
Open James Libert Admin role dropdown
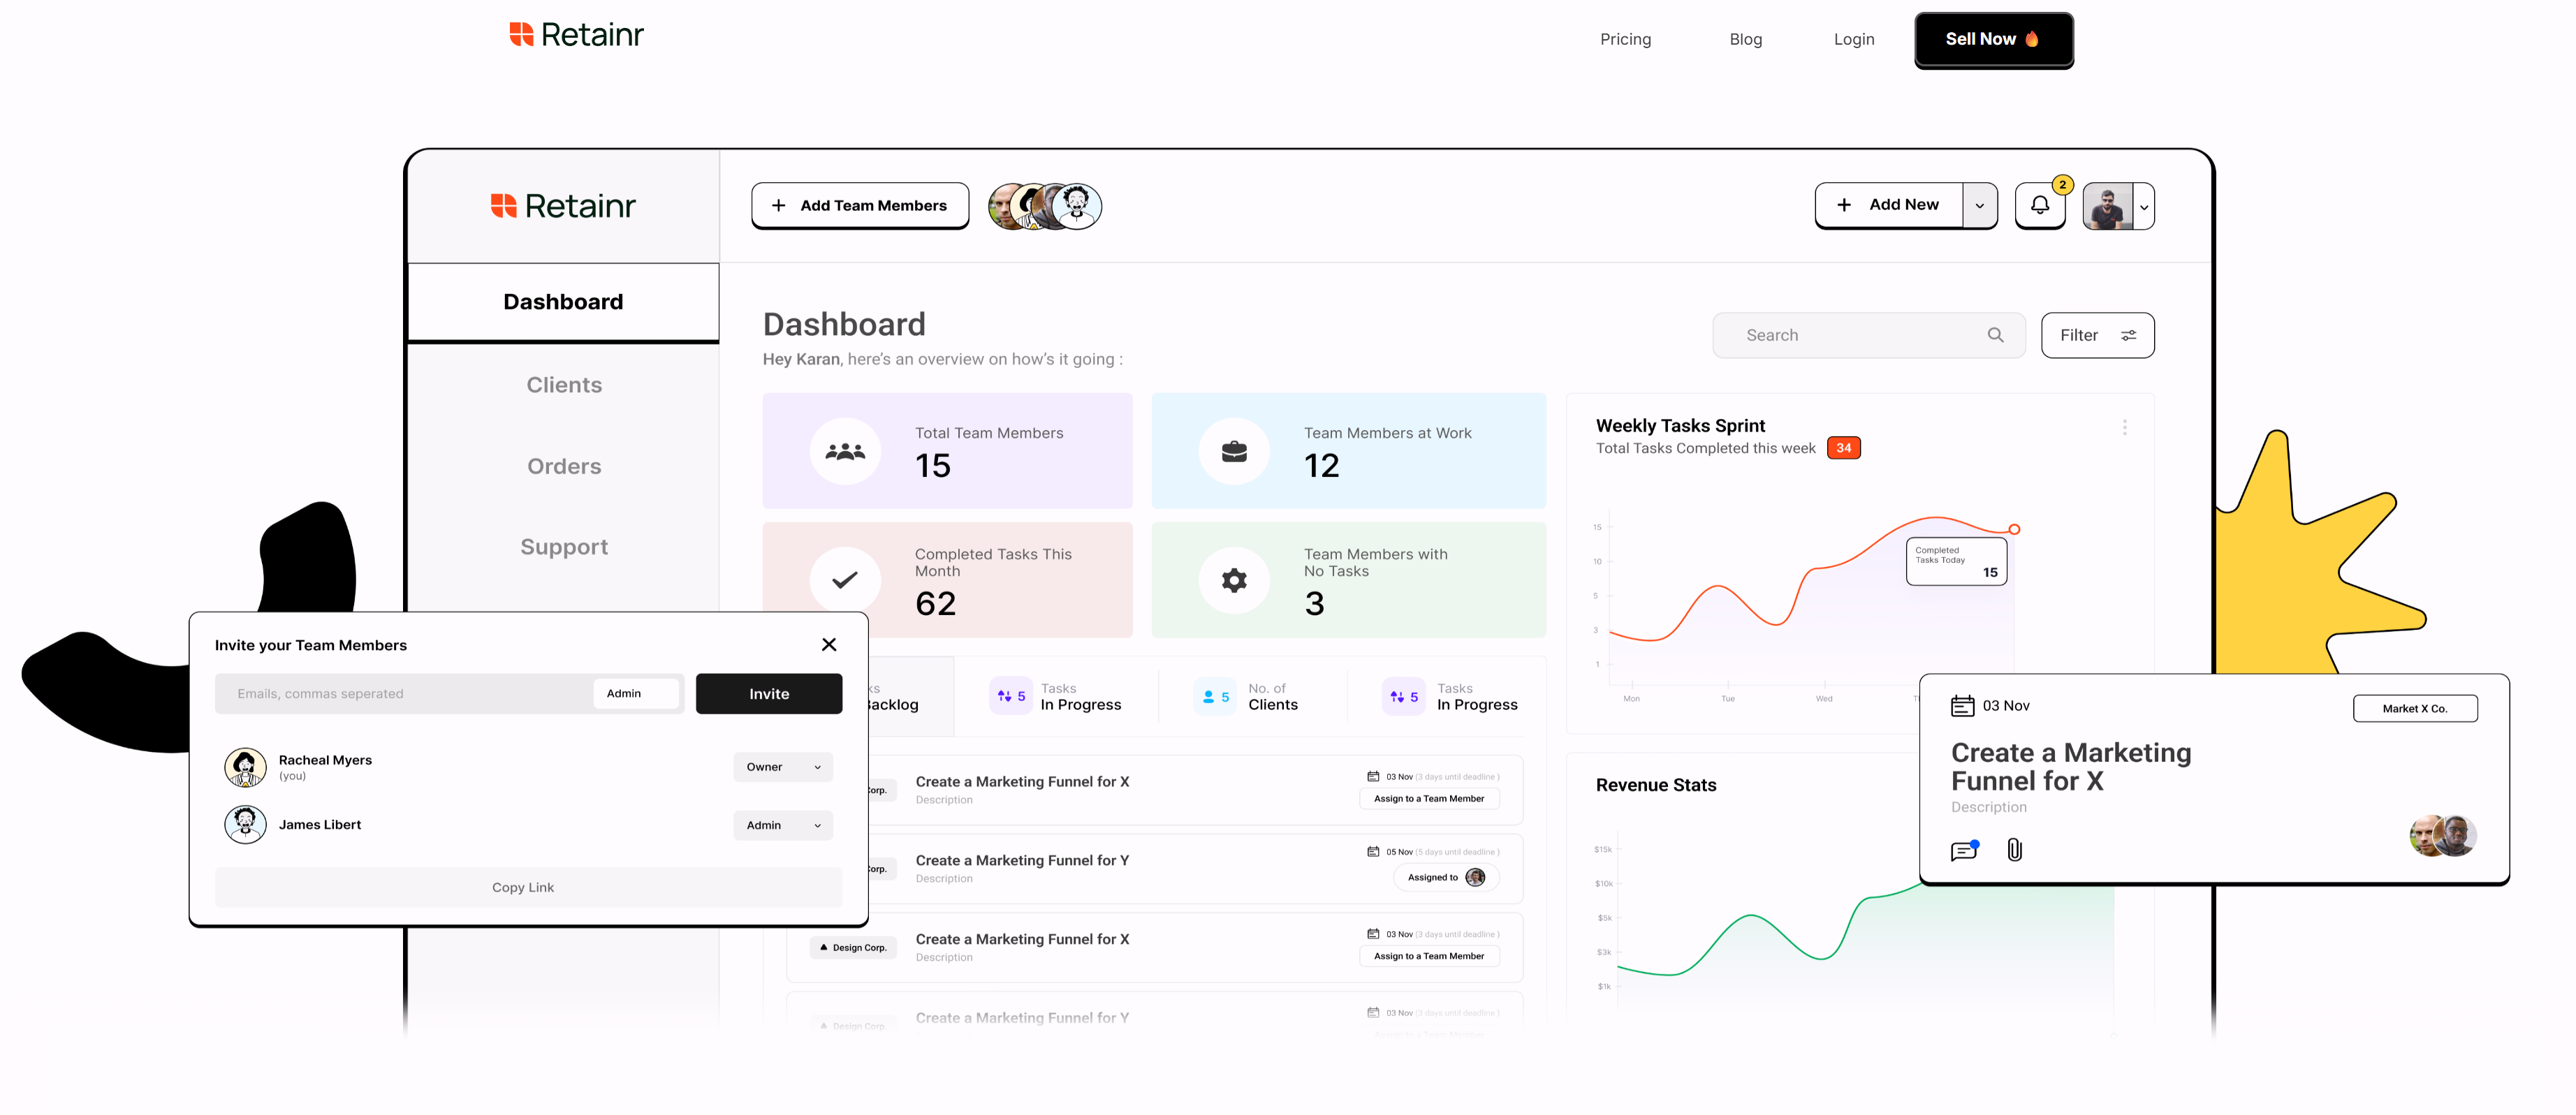coord(782,825)
